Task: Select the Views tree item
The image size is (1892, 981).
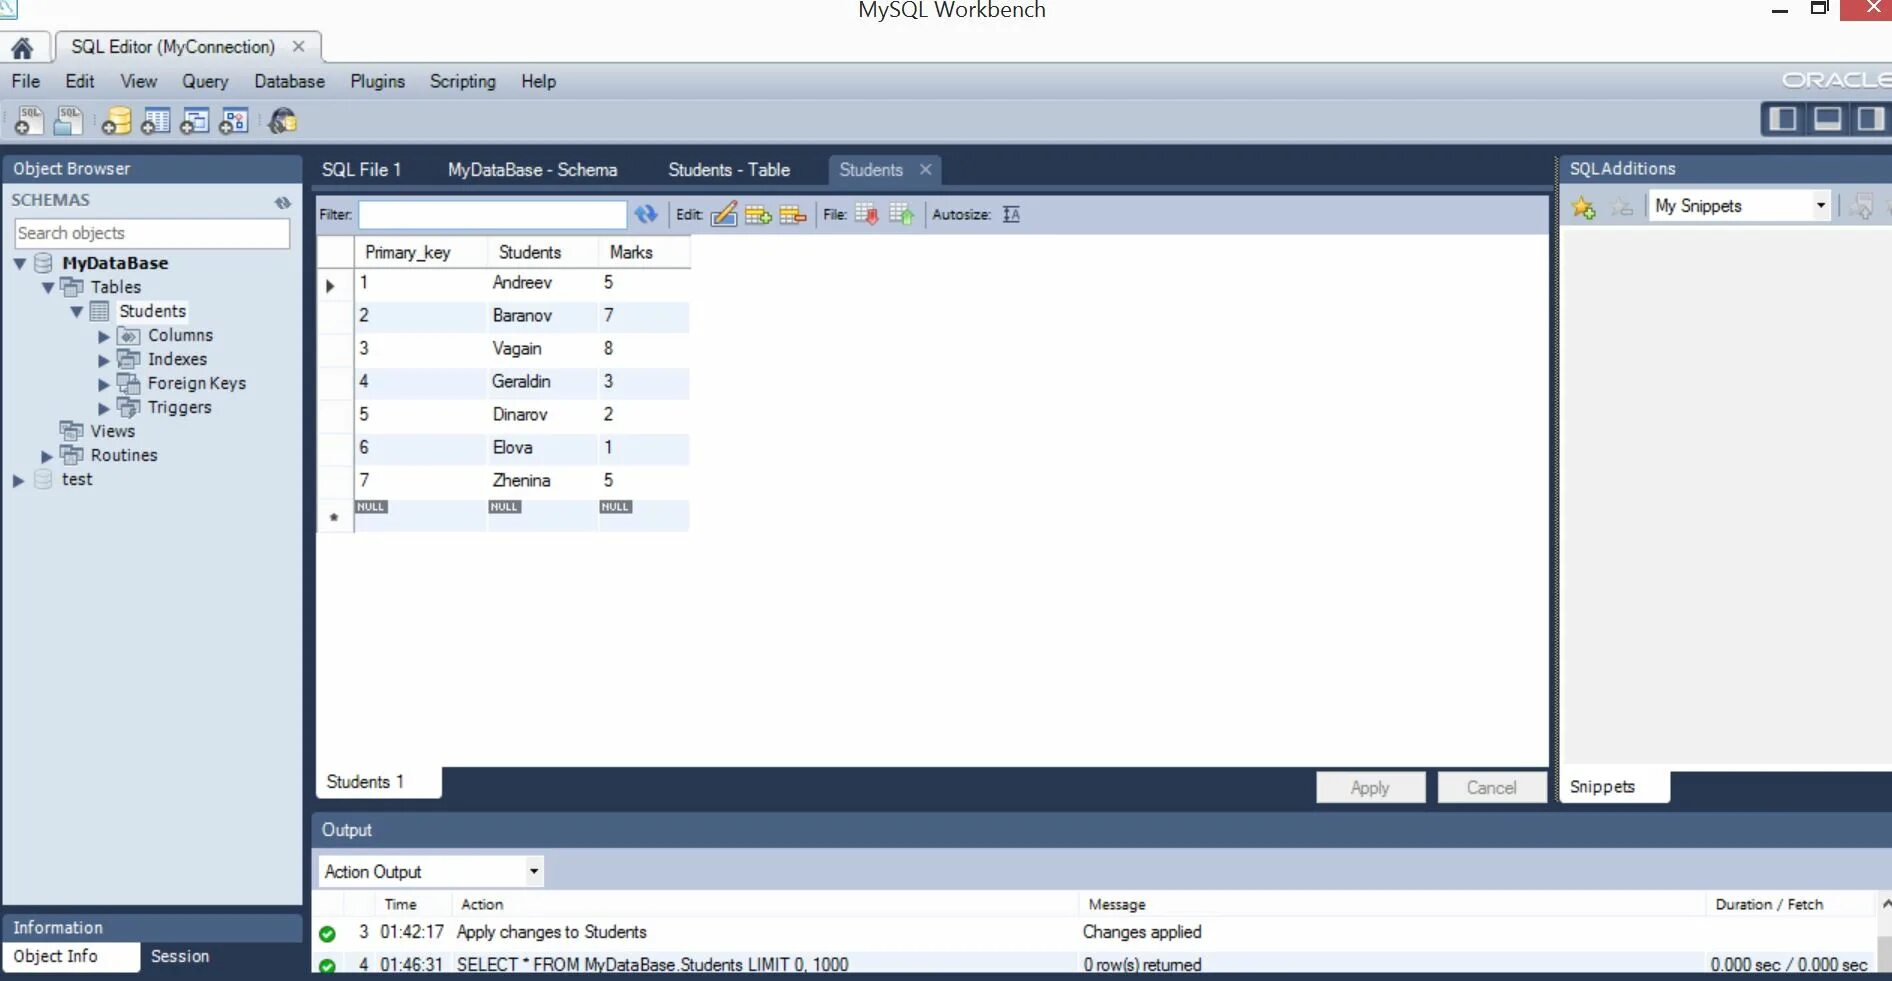Action: (x=112, y=431)
